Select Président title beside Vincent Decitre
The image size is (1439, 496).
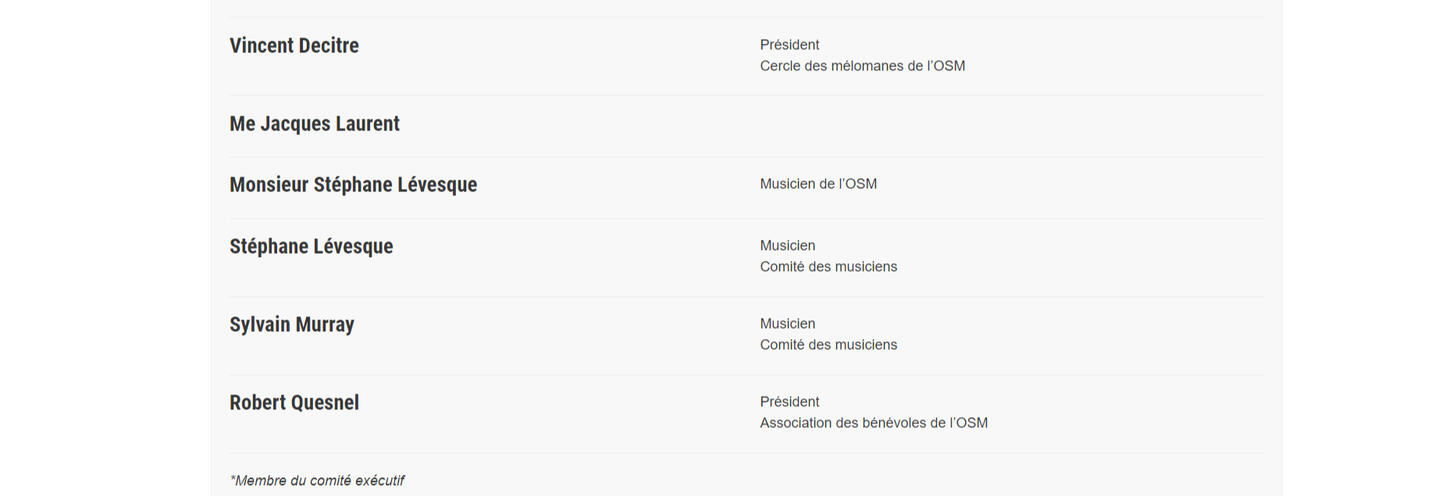(789, 45)
